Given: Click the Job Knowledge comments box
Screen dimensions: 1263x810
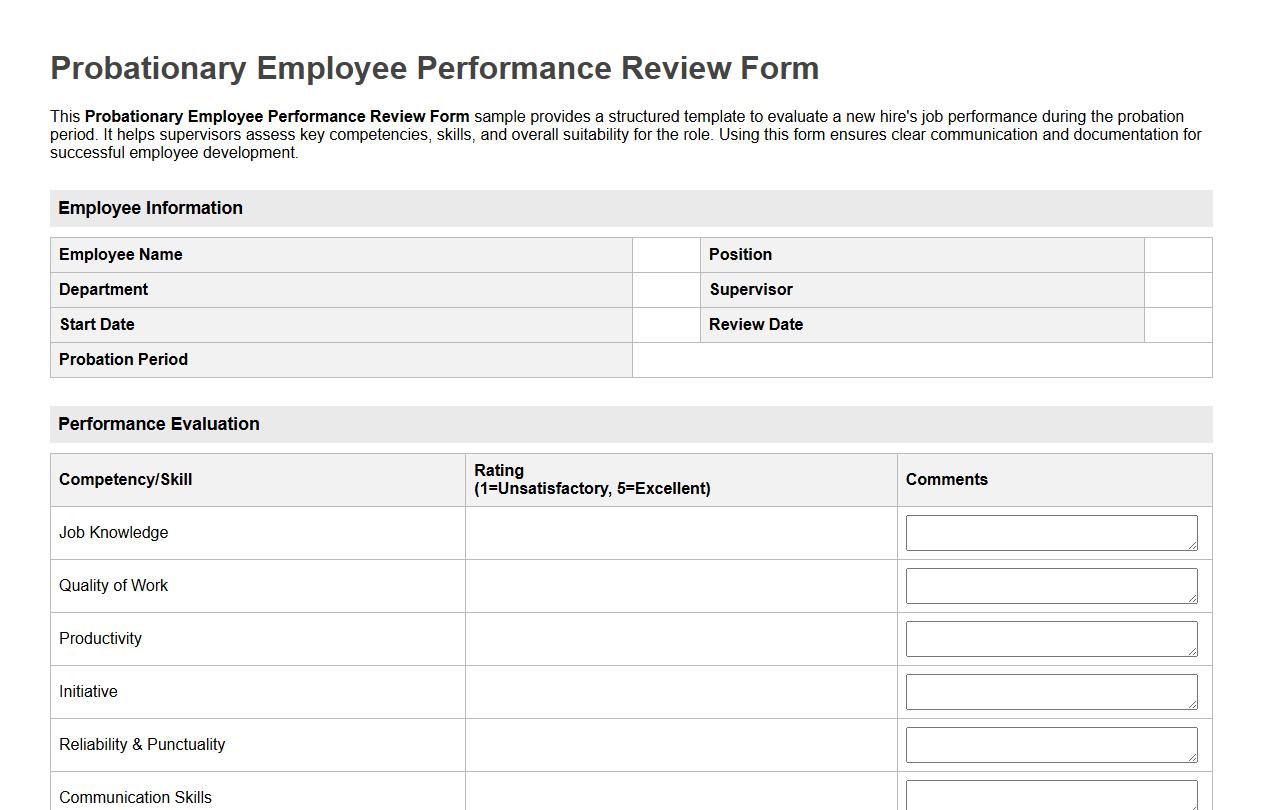Looking at the screenshot, I should 1050,532.
